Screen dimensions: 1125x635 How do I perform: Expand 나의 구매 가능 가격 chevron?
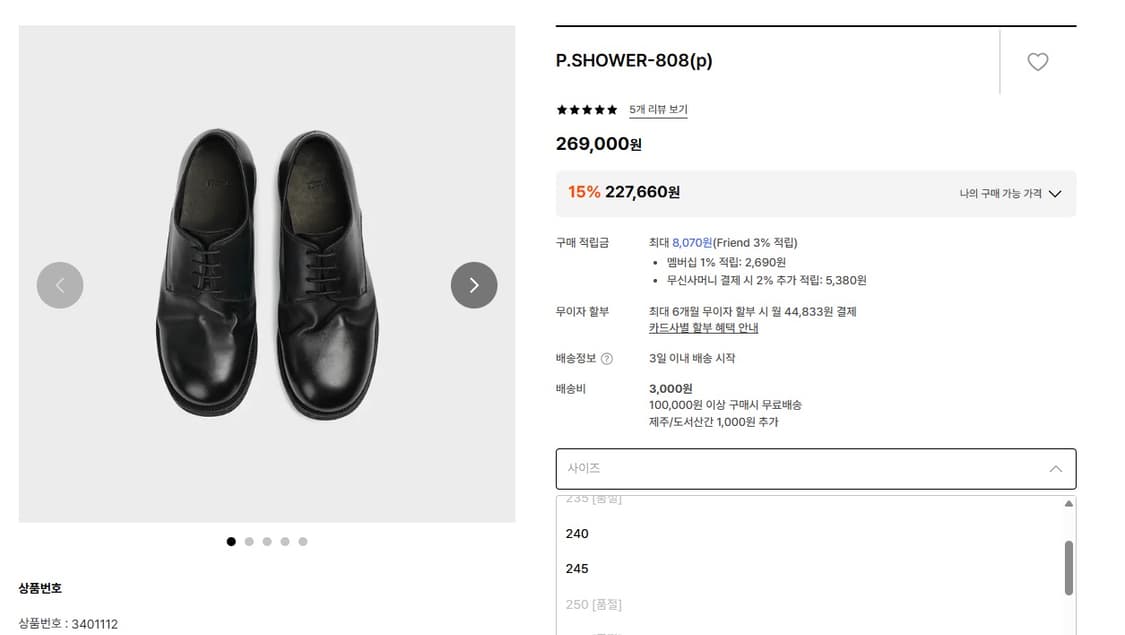coord(1055,194)
